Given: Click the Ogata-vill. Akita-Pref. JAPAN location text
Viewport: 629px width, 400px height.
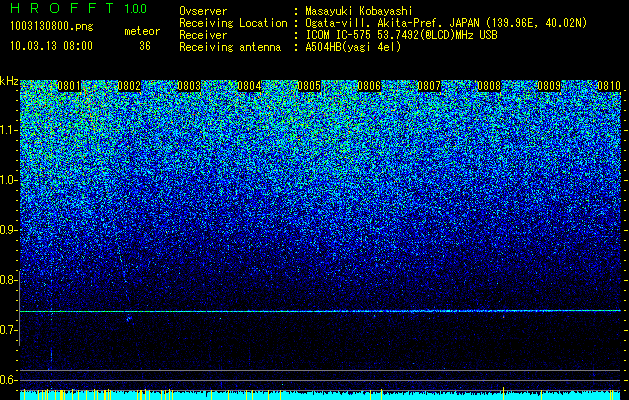Looking at the screenshot, I should (x=446, y=23).
